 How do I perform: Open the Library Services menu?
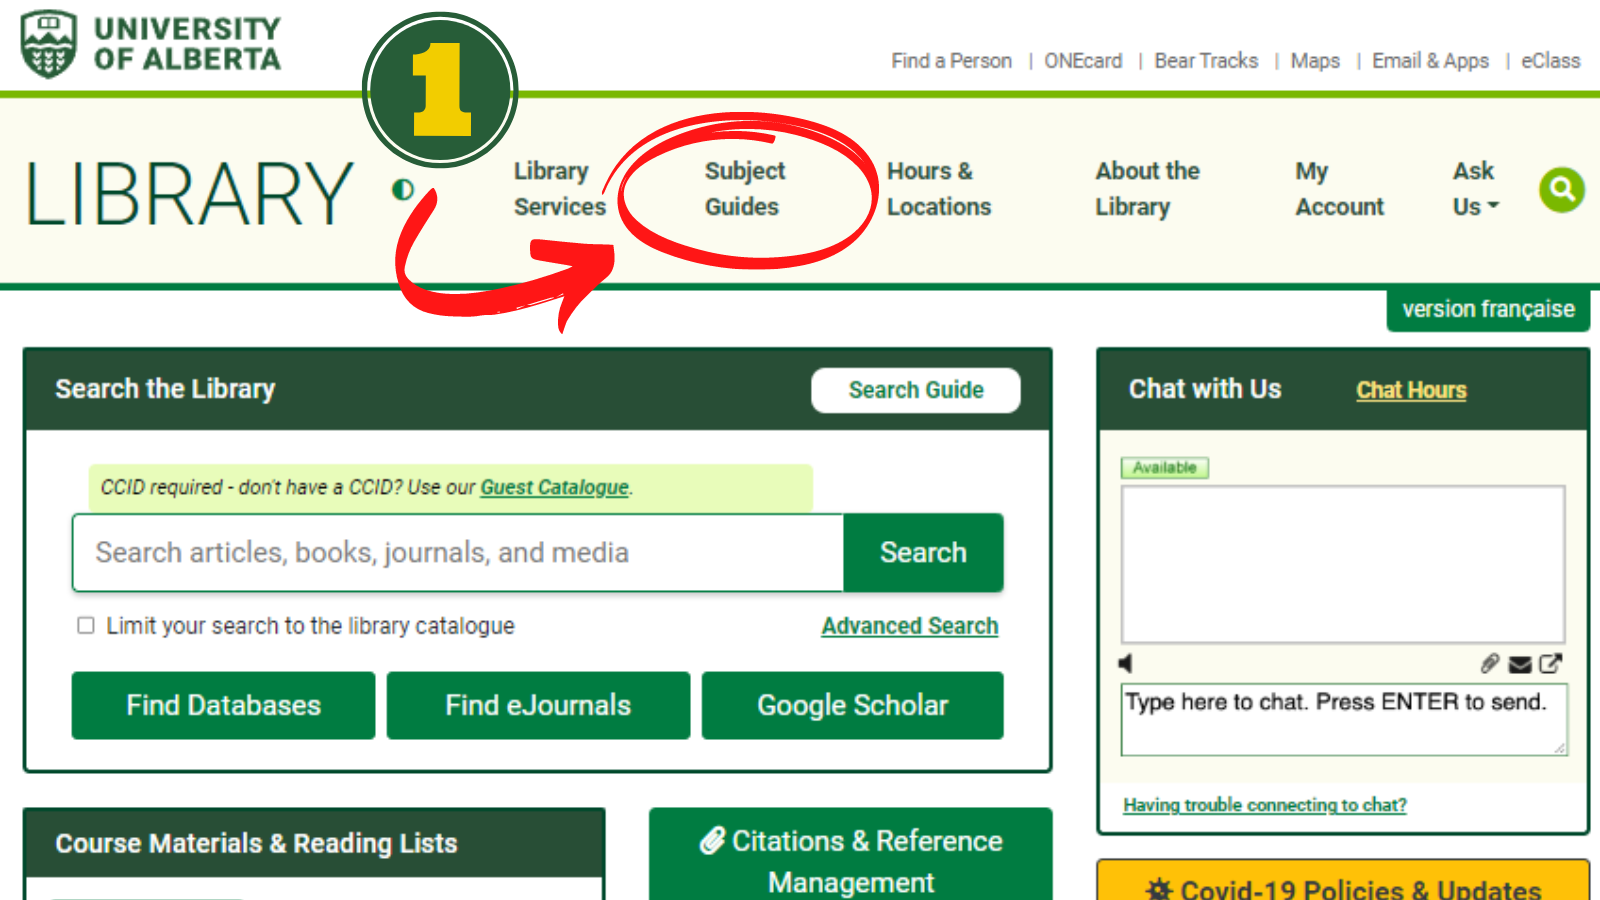pos(560,189)
